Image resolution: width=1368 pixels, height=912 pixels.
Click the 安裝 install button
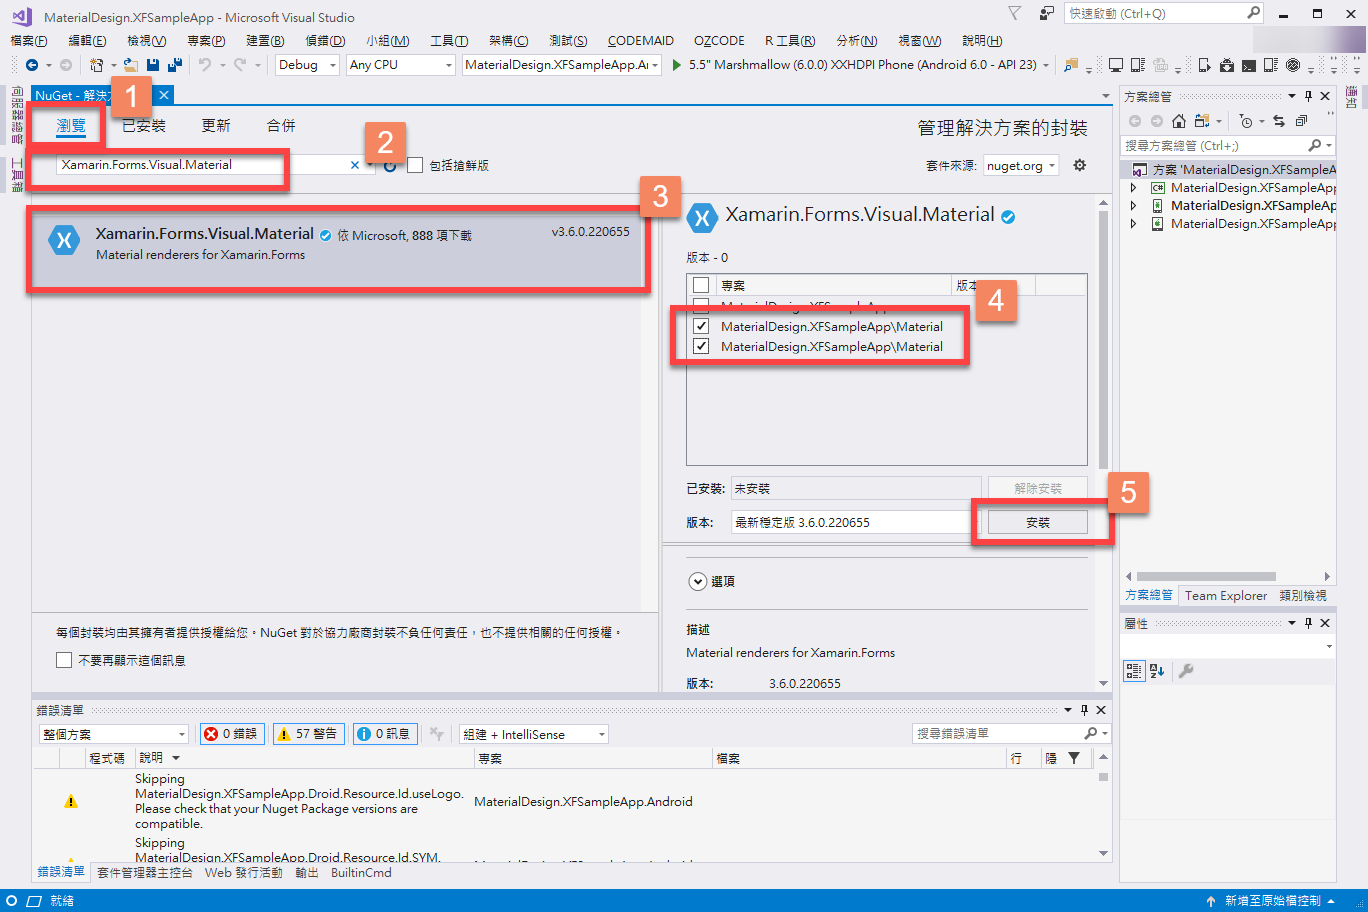pyautogui.click(x=1037, y=521)
